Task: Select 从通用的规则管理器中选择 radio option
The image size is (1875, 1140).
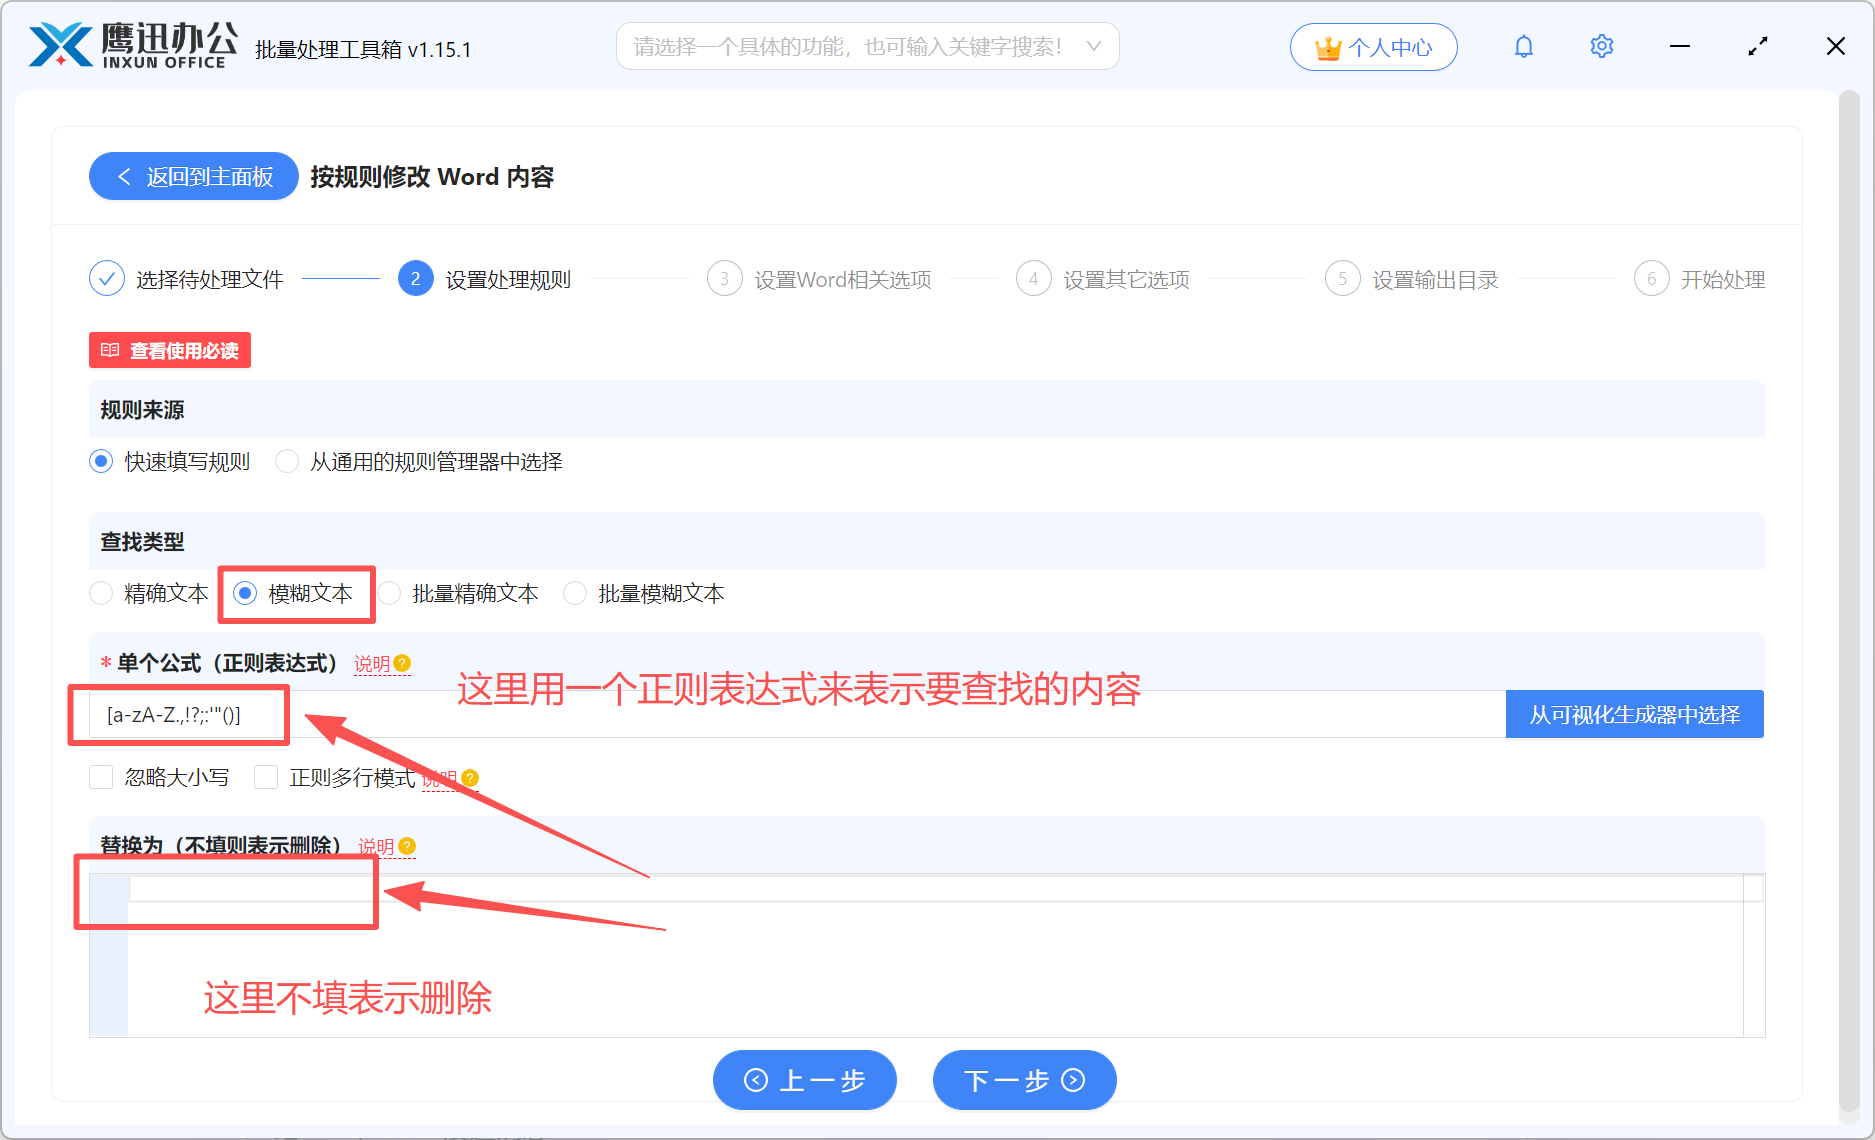Action: (287, 462)
